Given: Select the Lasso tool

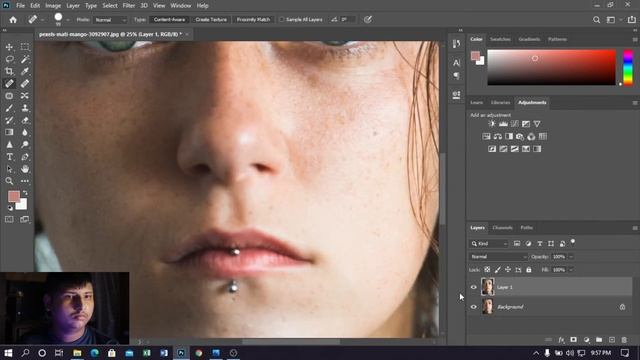Looking at the screenshot, I should [9, 59].
